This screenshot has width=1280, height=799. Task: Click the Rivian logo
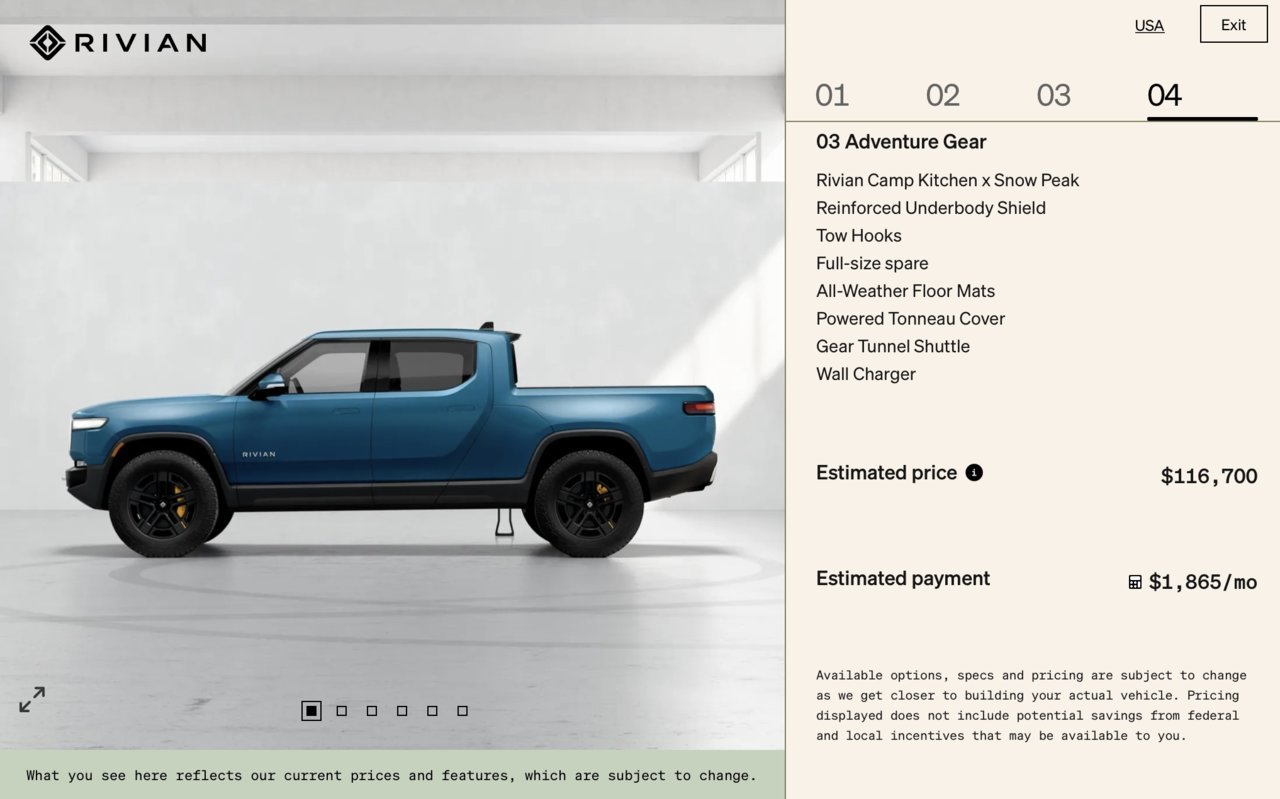118,42
